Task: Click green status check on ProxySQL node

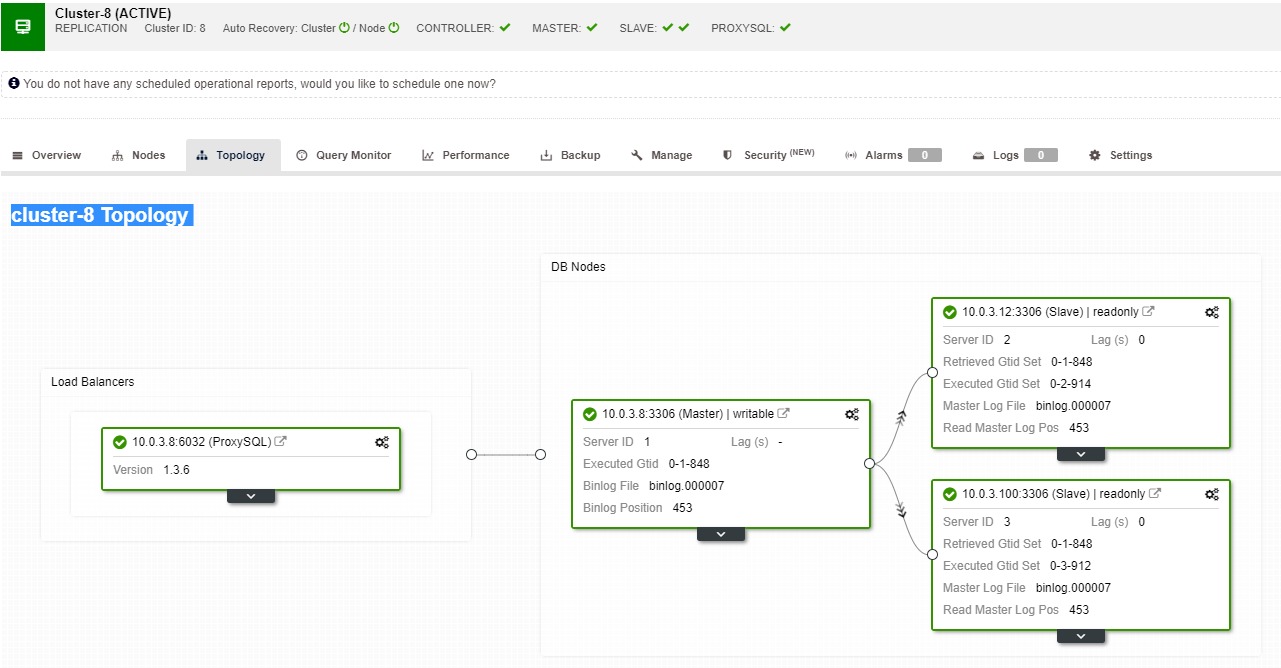Action: [x=120, y=442]
